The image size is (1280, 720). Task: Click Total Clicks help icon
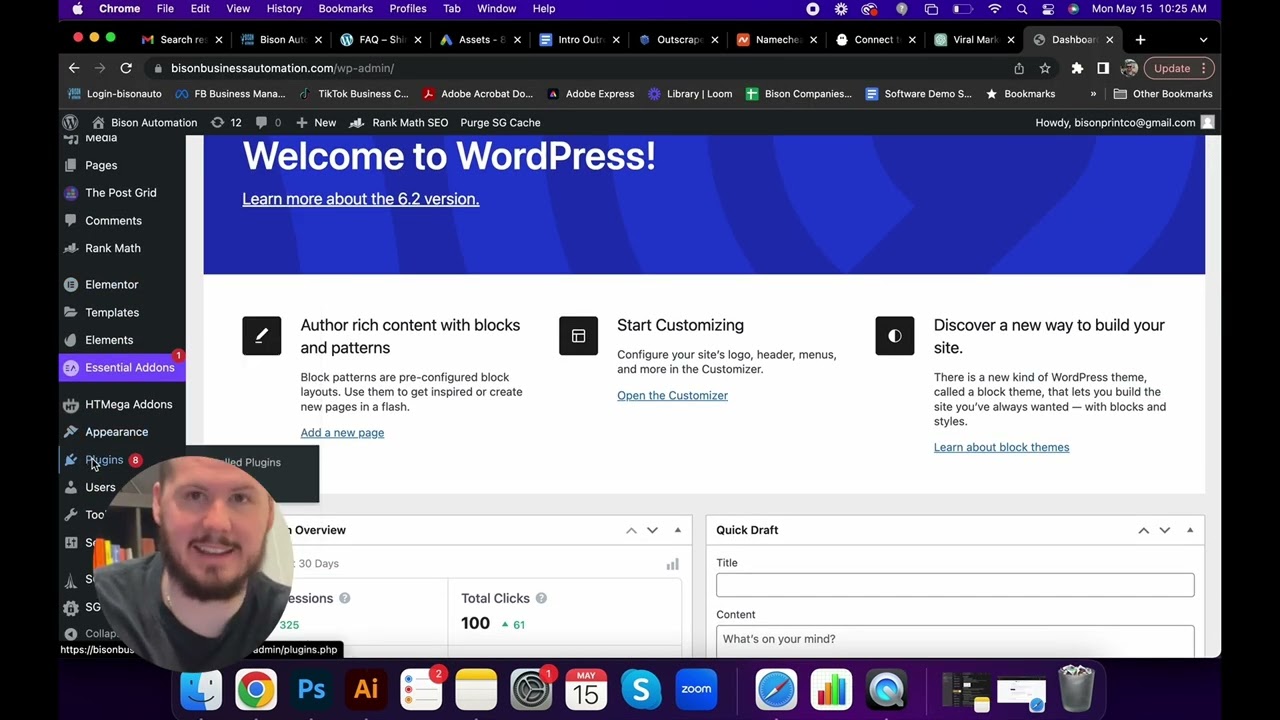541,599
